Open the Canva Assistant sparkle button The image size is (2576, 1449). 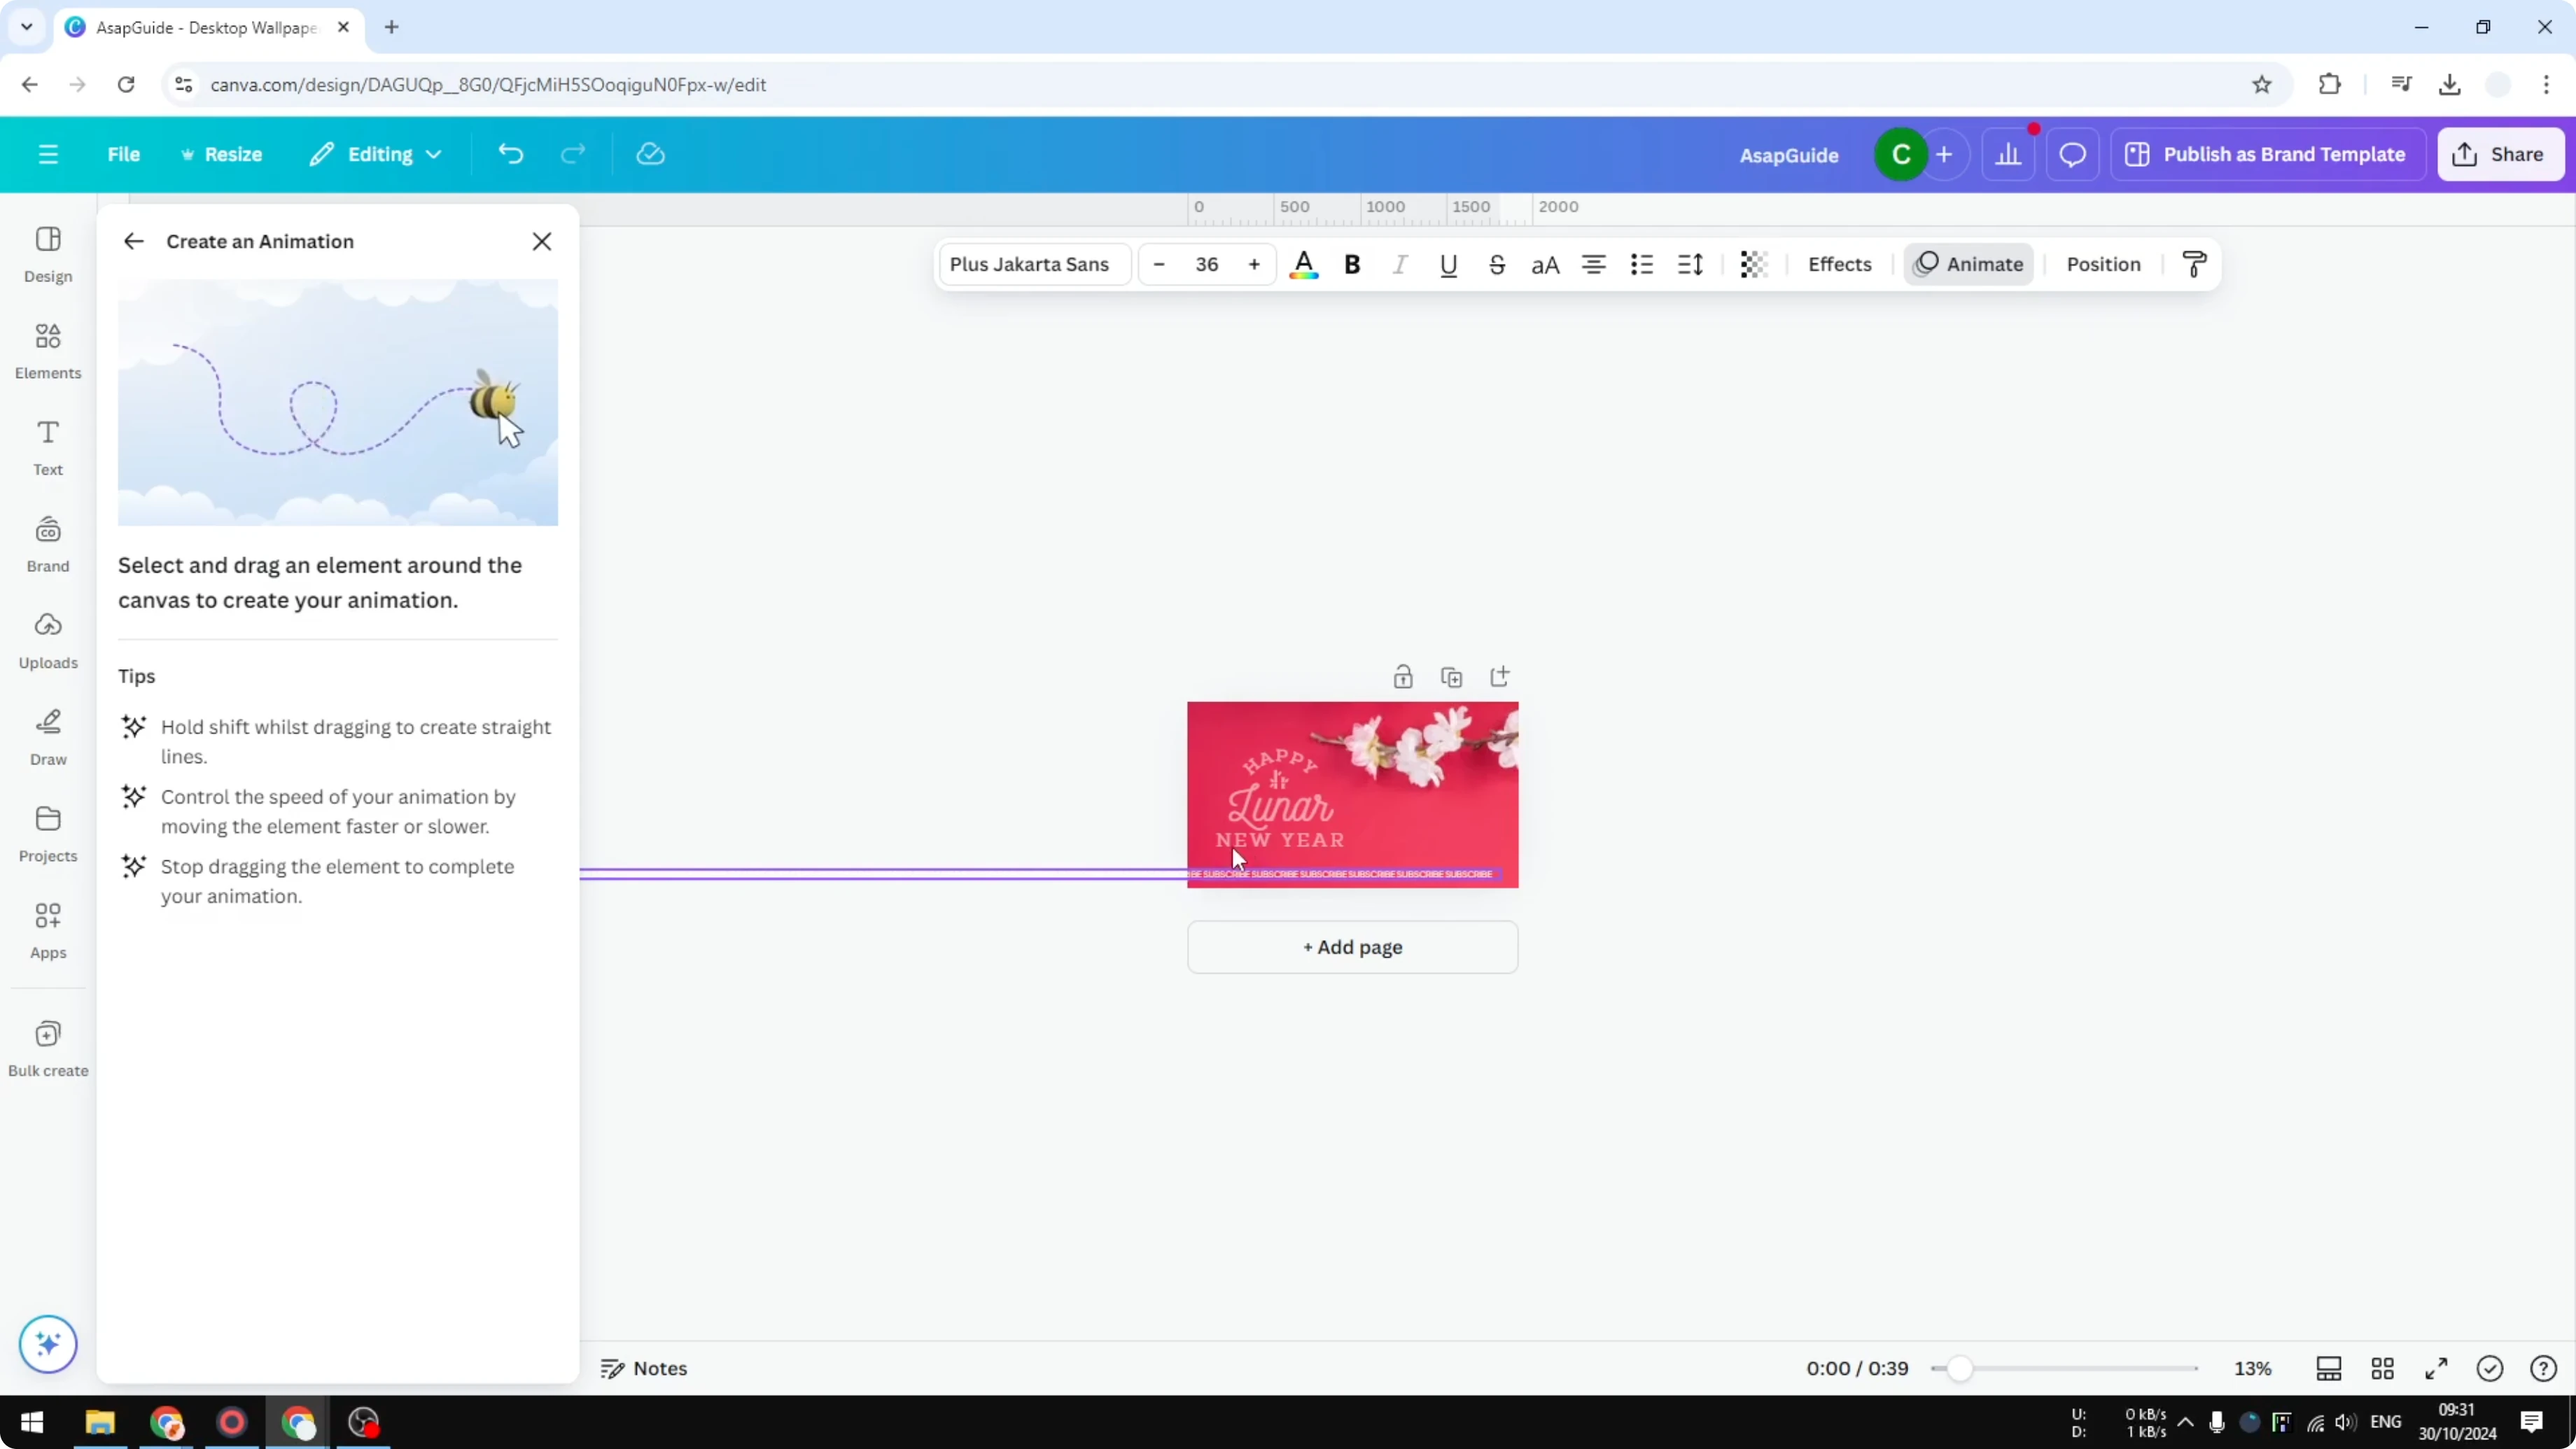point(47,1344)
